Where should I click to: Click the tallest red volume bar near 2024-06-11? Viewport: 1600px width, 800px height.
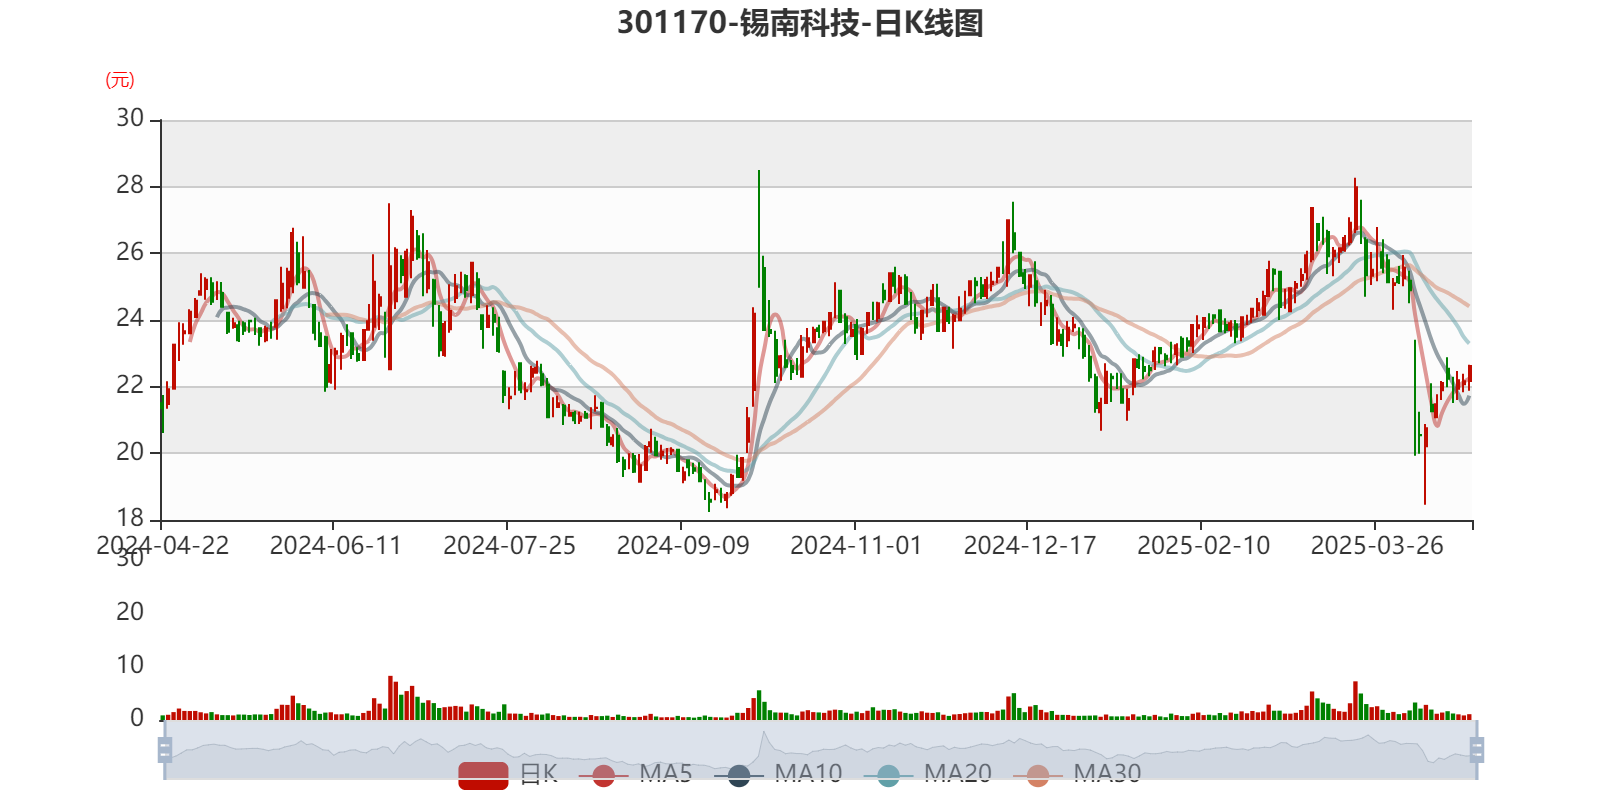[390, 698]
